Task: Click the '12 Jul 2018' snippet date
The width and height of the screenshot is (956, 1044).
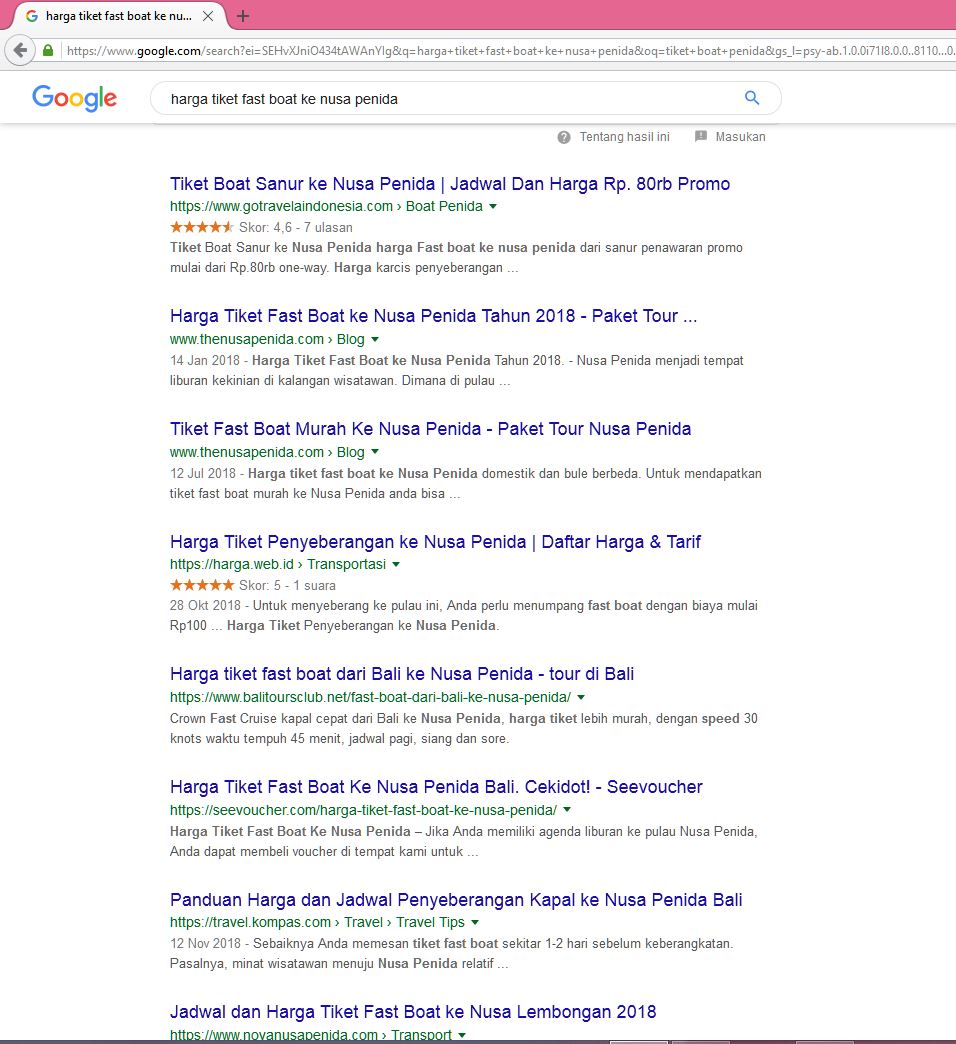Action: [x=202, y=473]
